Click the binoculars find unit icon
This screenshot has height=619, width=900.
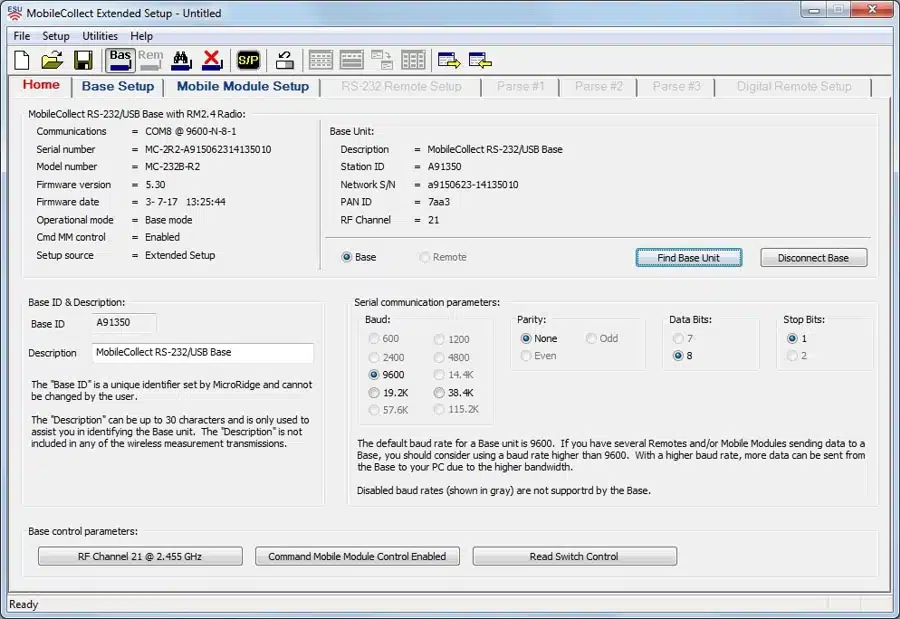181,60
